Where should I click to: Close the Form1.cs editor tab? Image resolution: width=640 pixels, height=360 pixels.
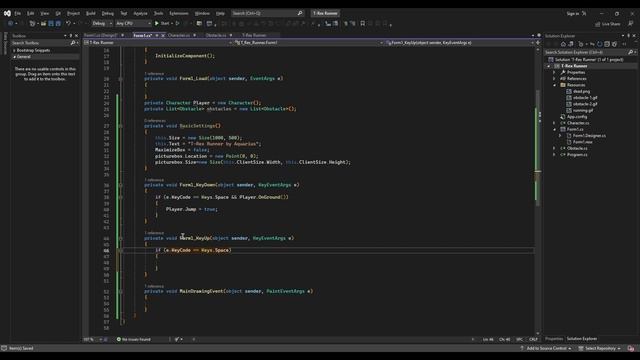163,36
